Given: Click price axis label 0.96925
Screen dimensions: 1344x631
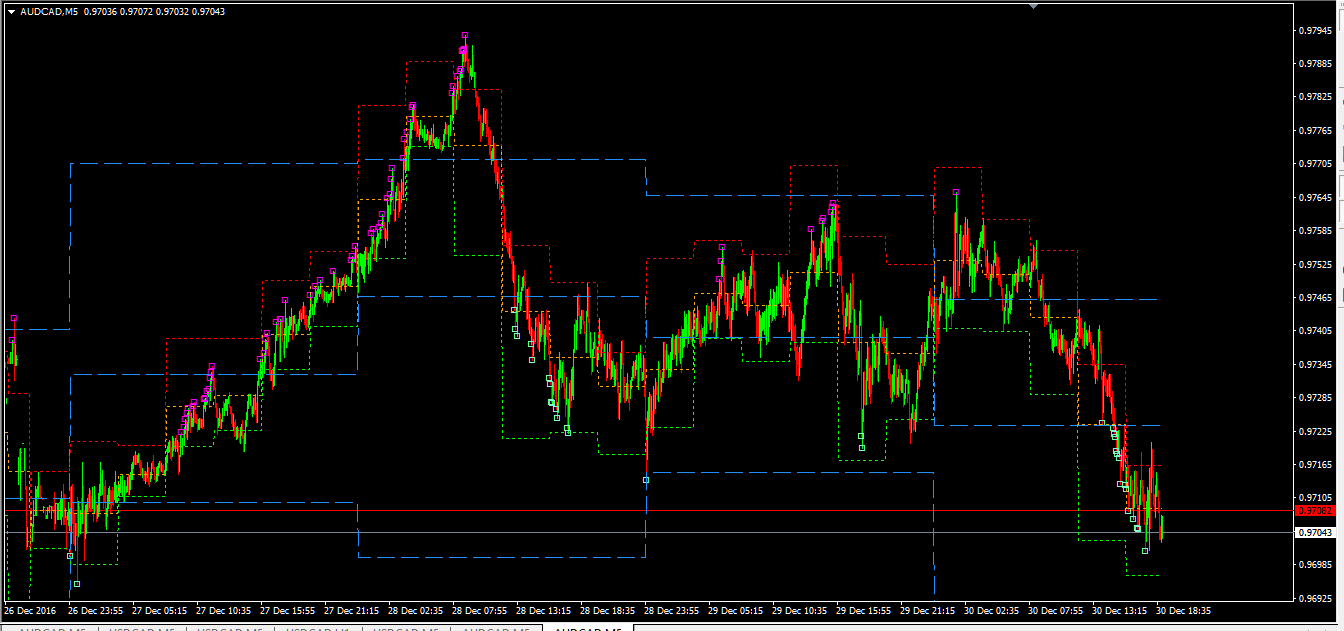Looking at the screenshot, I should (x=1315, y=599).
